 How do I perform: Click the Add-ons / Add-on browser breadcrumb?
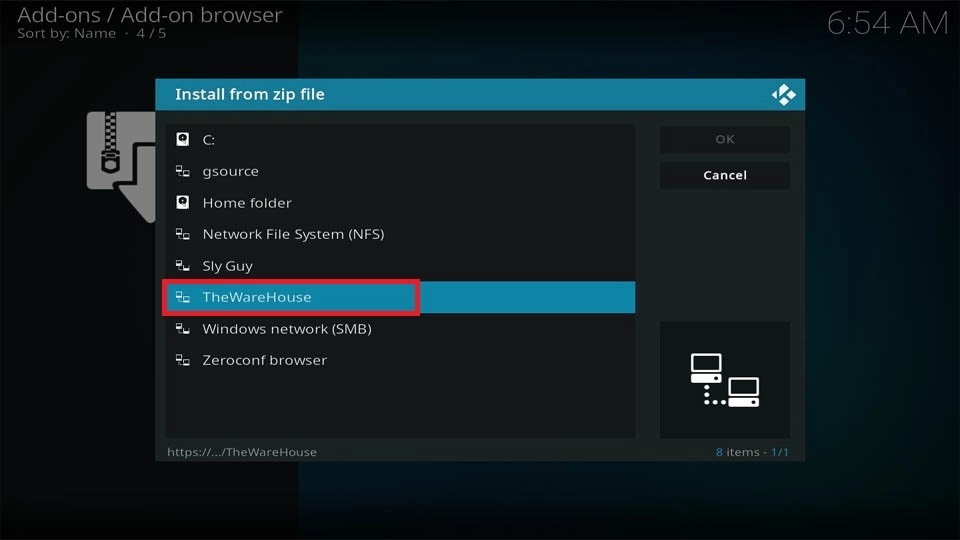pos(150,15)
